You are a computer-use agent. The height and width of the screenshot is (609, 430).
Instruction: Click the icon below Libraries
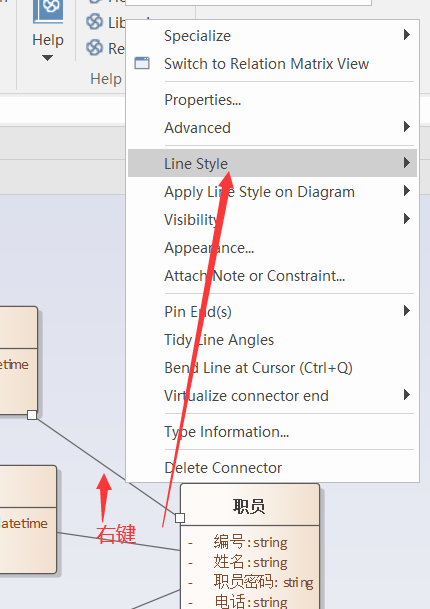(x=94, y=48)
